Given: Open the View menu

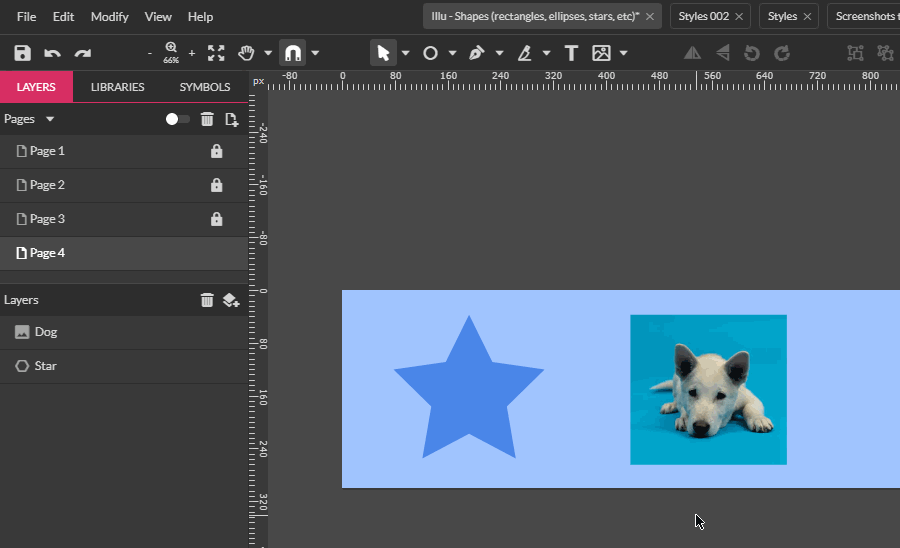Looking at the screenshot, I should (x=158, y=17).
